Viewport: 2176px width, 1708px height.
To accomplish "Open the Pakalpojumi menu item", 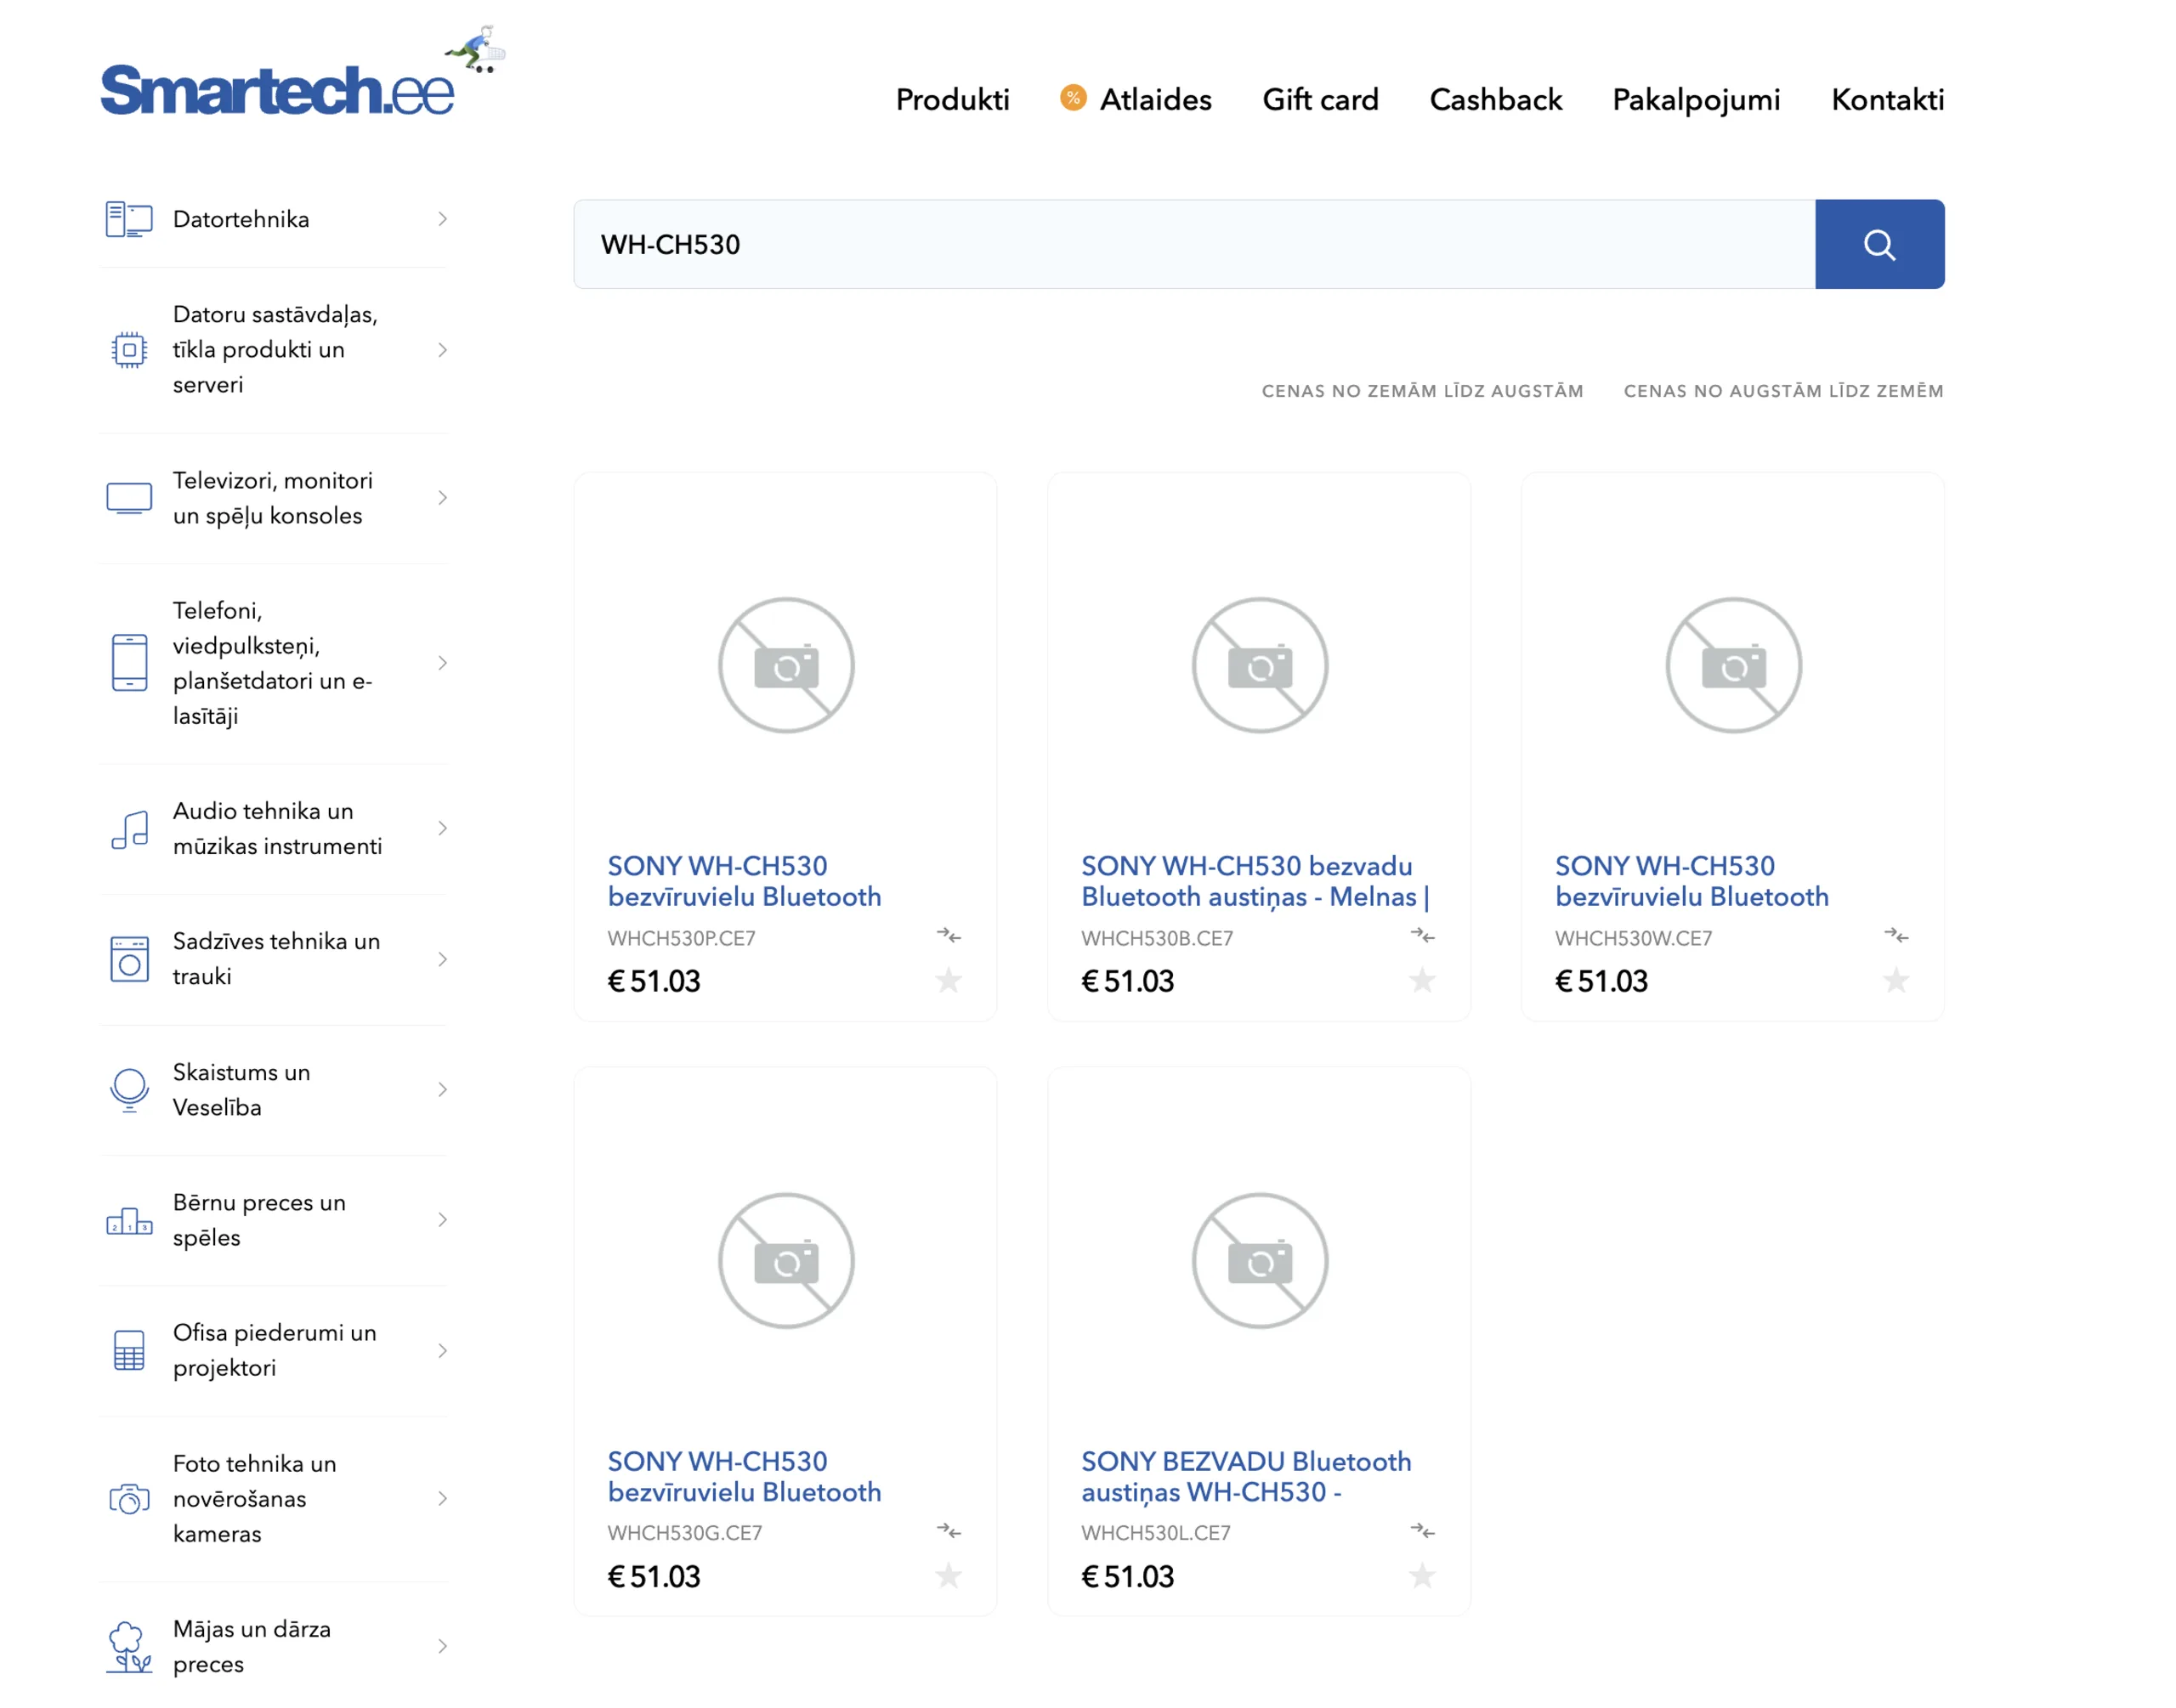I will click(1696, 100).
